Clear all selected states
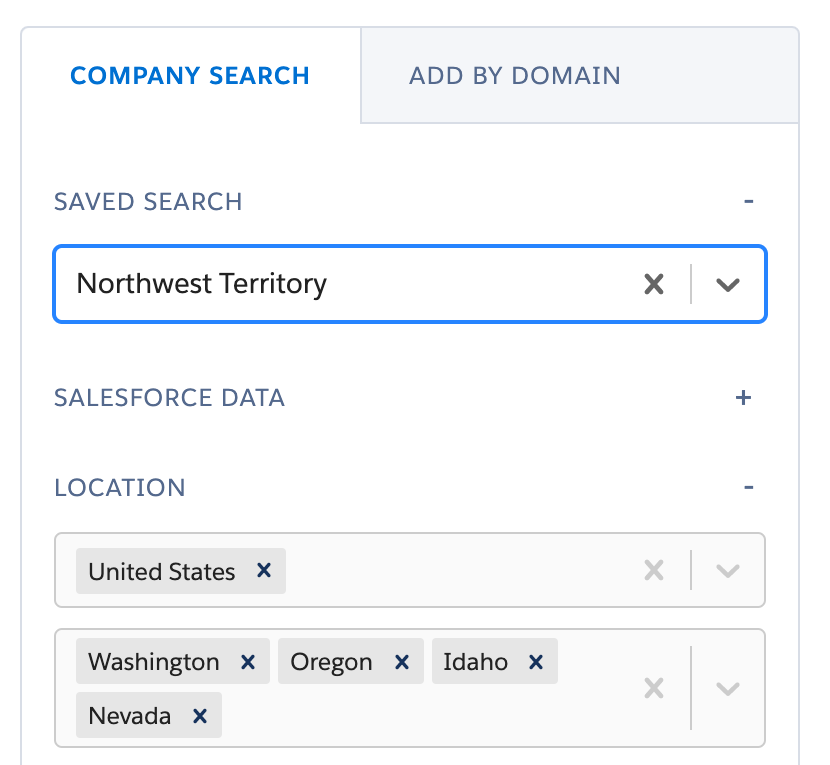This screenshot has height=765, width=830. pos(655,688)
